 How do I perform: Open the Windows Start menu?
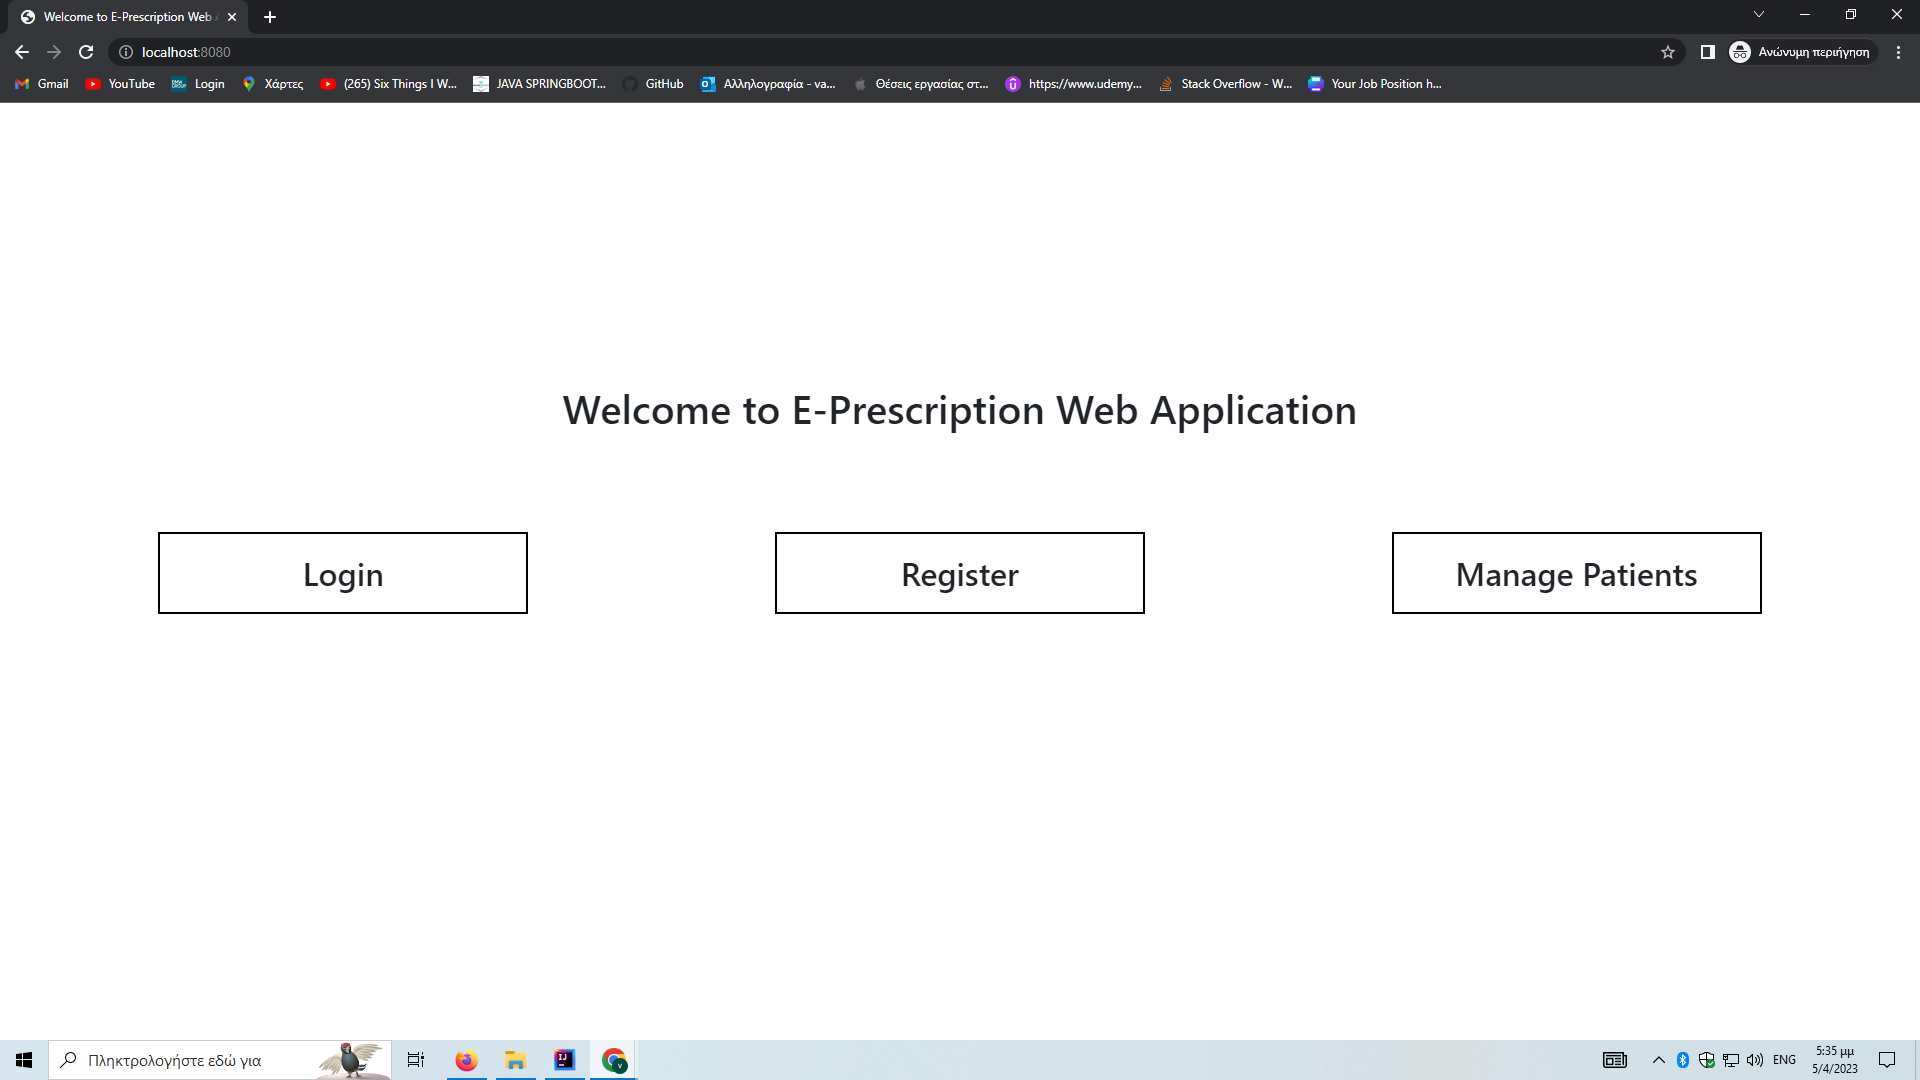pyautogui.click(x=24, y=1059)
